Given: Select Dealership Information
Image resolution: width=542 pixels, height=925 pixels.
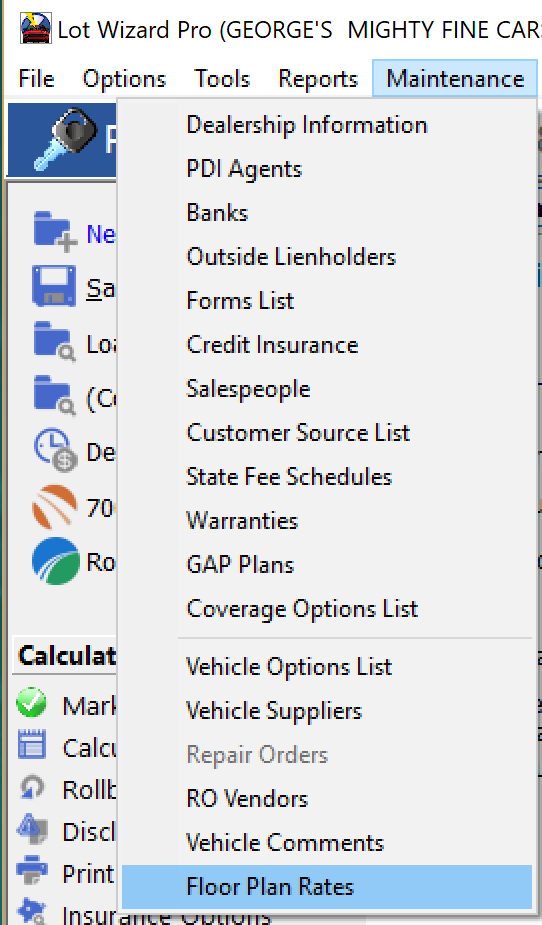Looking at the screenshot, I should pyautogui.click(x=327, y=125).
